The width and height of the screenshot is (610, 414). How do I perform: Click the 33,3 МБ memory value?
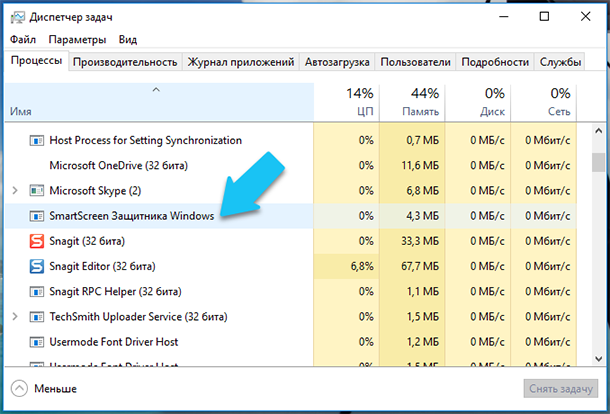click(x=420, y=241)
